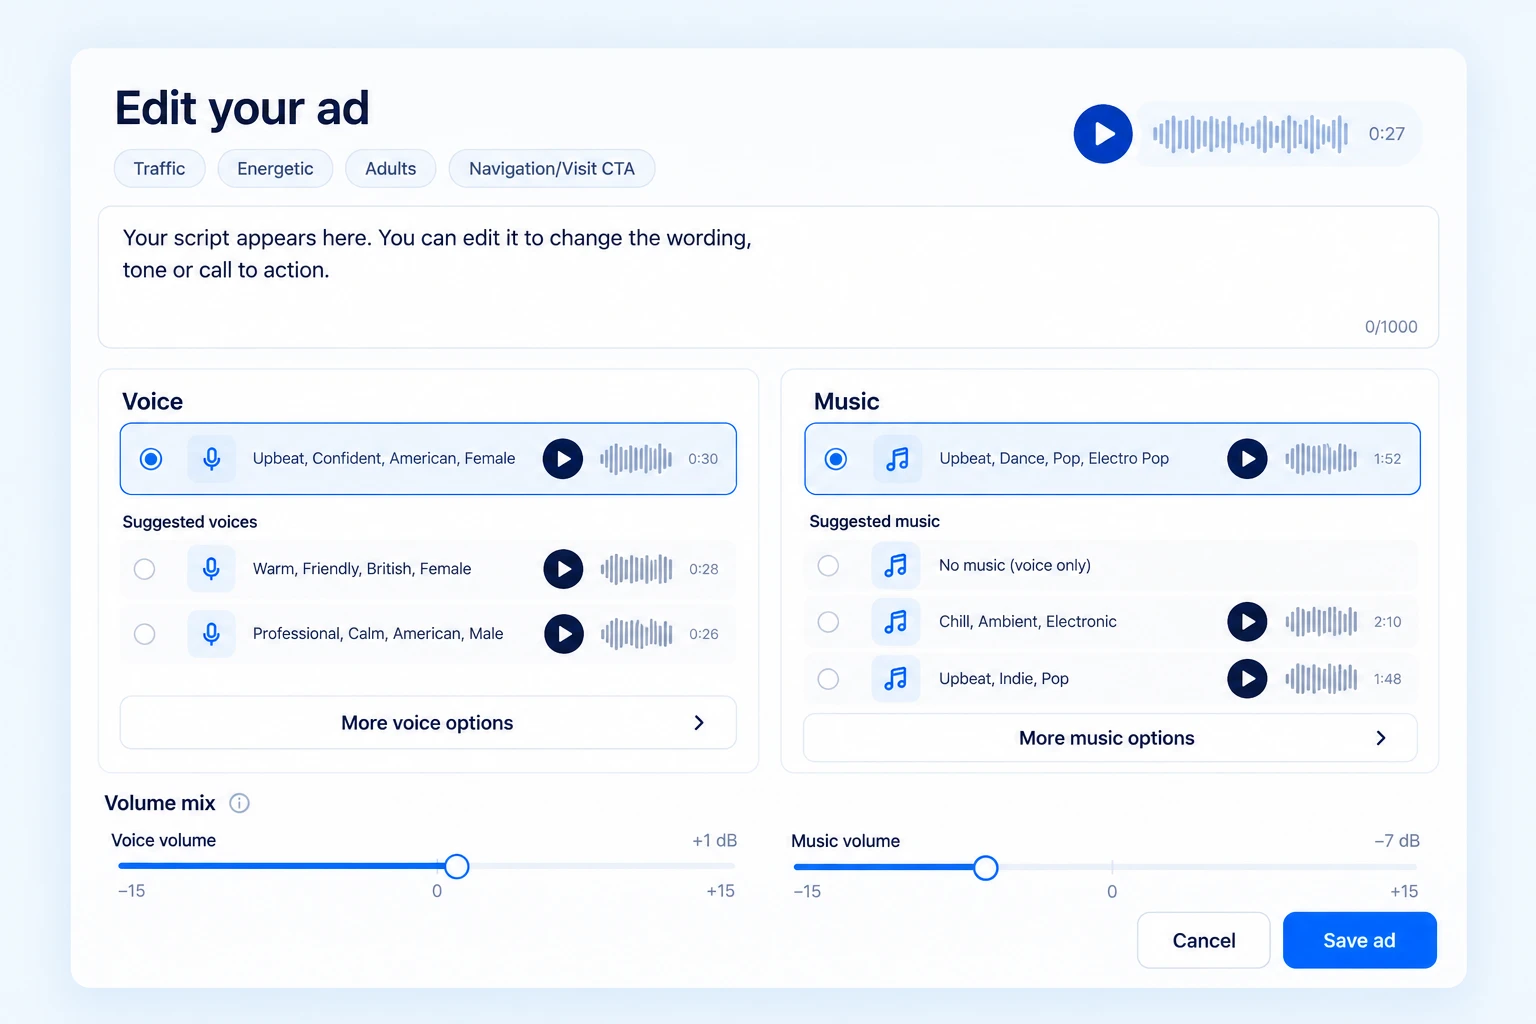Play the Upbeat, Confident, American, Female voice sample

point(563,459)
